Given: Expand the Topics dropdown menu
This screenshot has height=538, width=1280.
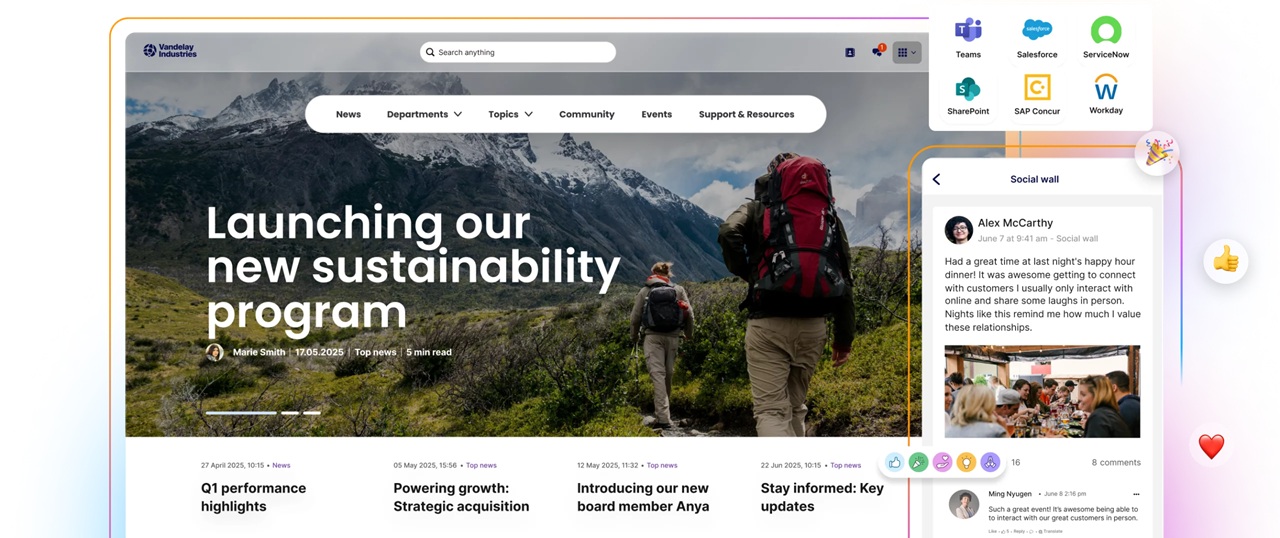Looking at the screenshot, I should coord(510,114).
